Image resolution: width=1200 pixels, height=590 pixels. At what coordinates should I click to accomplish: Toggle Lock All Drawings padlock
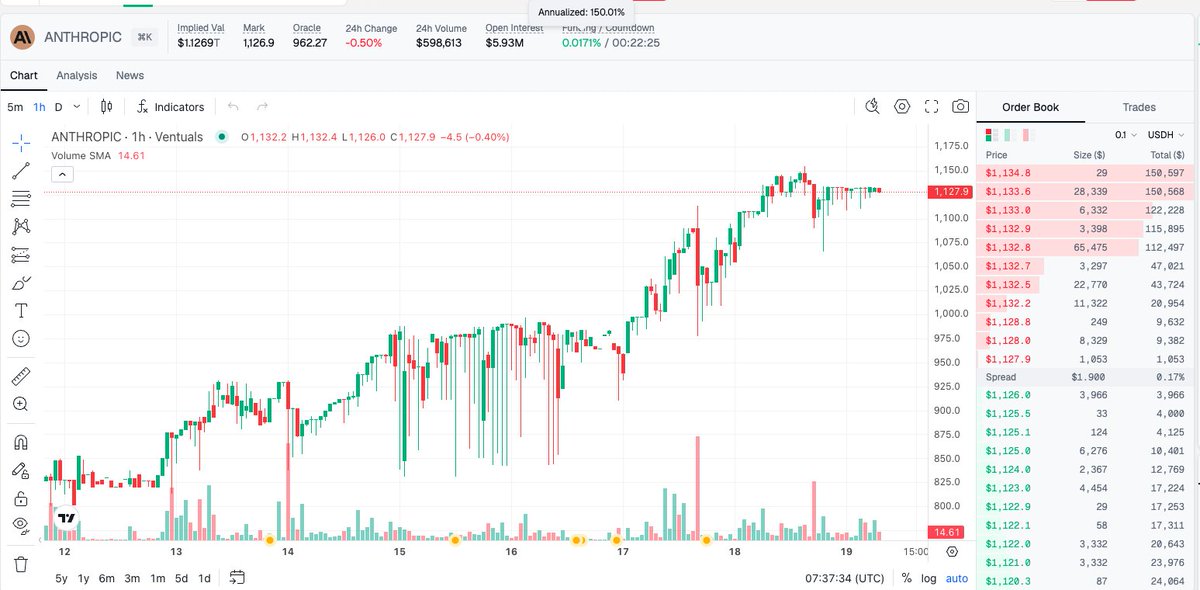[x=21, y=498]
